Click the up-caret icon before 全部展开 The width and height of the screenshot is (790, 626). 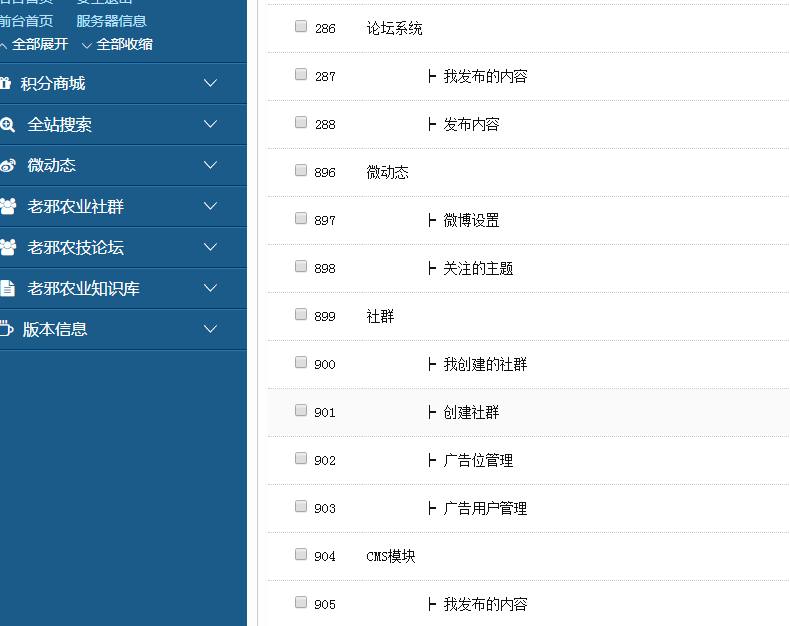pyautogui.click(x=4, y=45)
